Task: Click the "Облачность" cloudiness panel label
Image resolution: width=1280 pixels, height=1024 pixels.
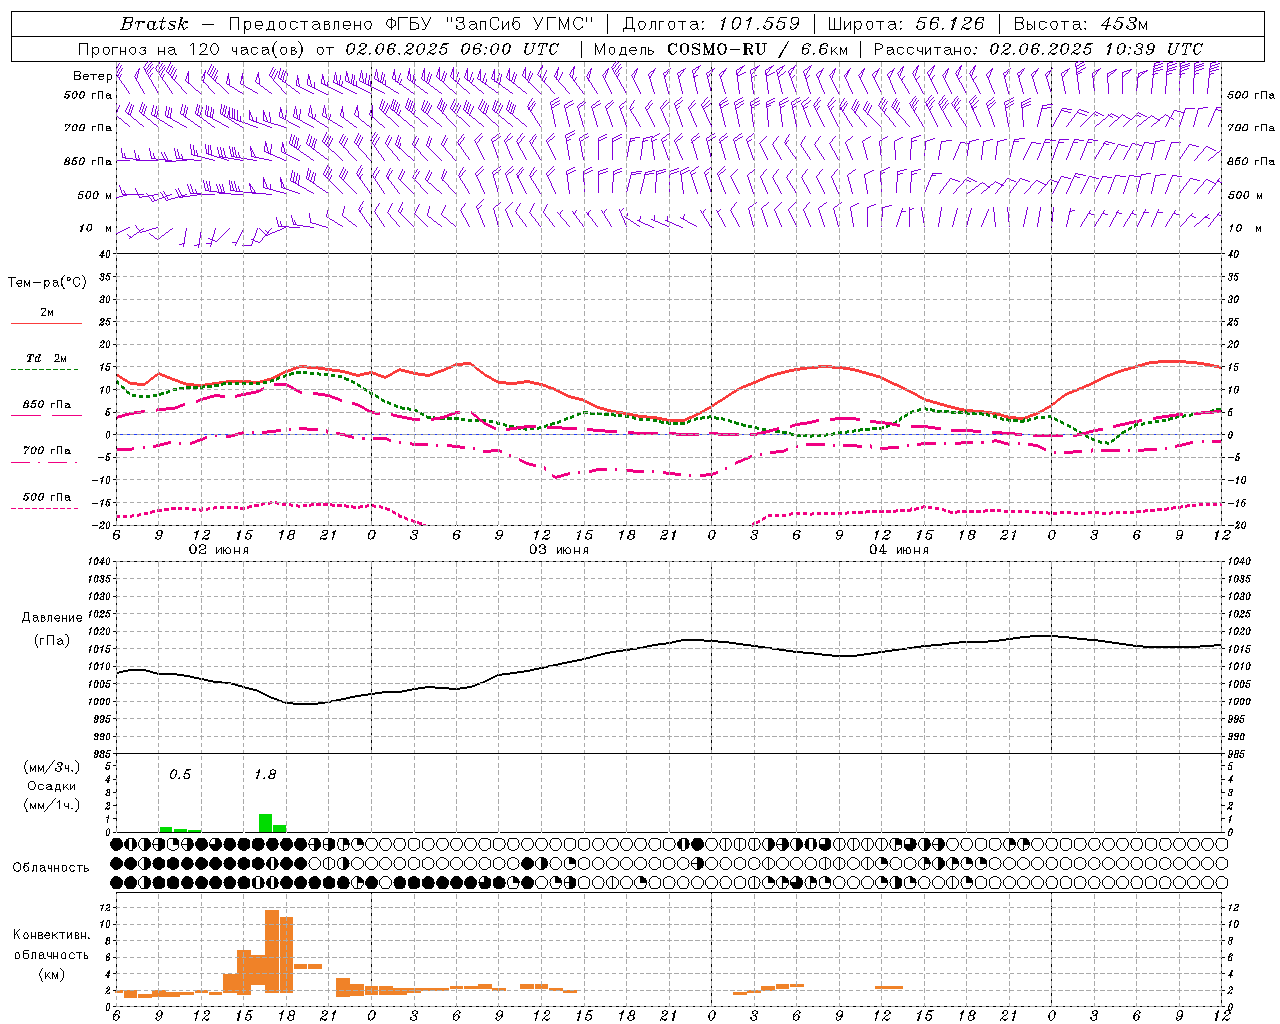Action: tap(50, 868)
